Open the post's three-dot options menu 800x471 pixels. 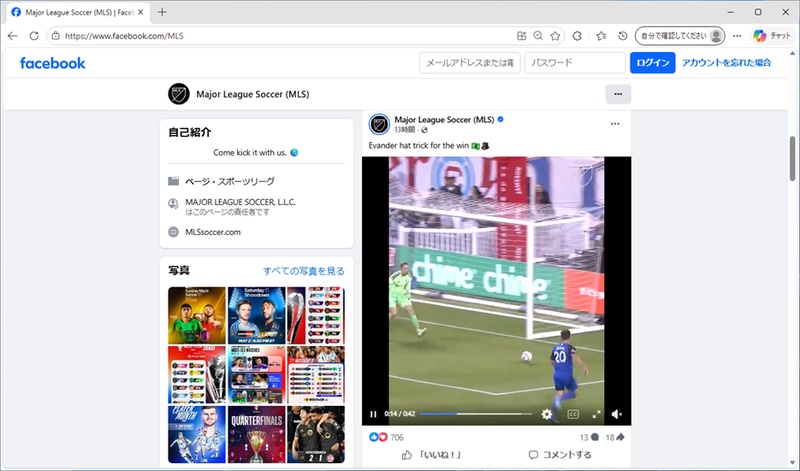coord(615,123)
